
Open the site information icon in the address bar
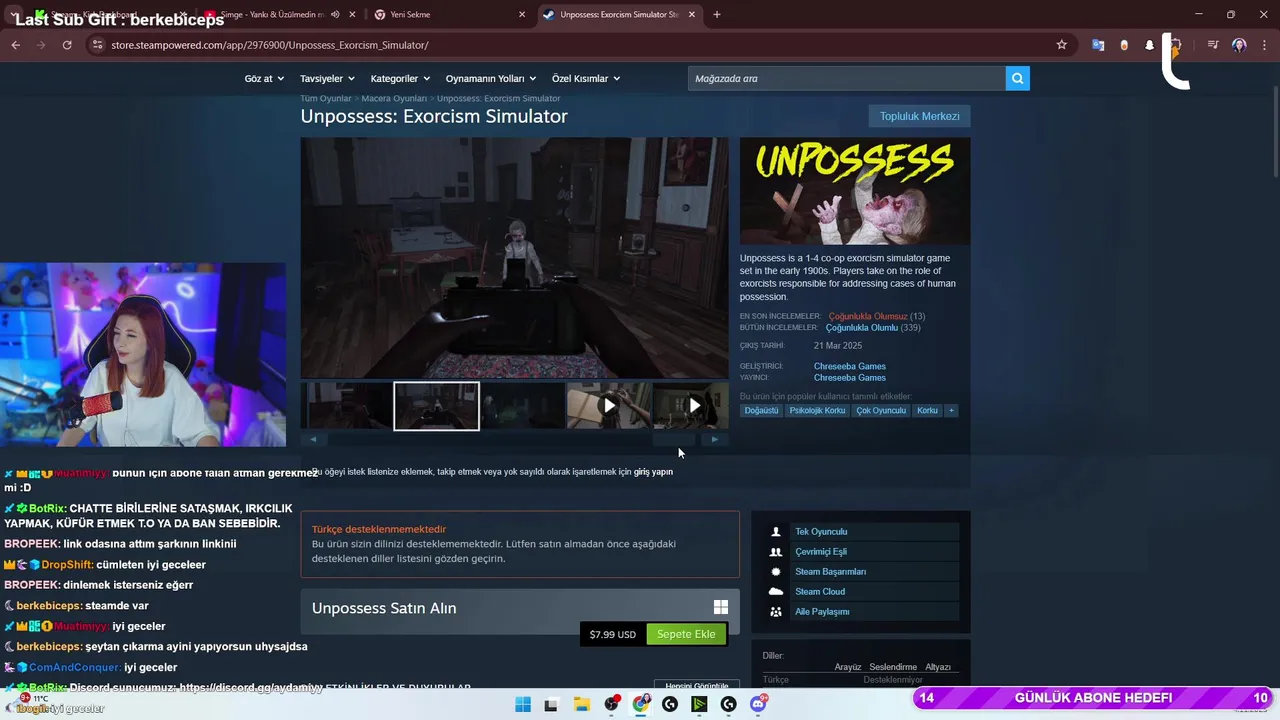[x=97, y=45]
